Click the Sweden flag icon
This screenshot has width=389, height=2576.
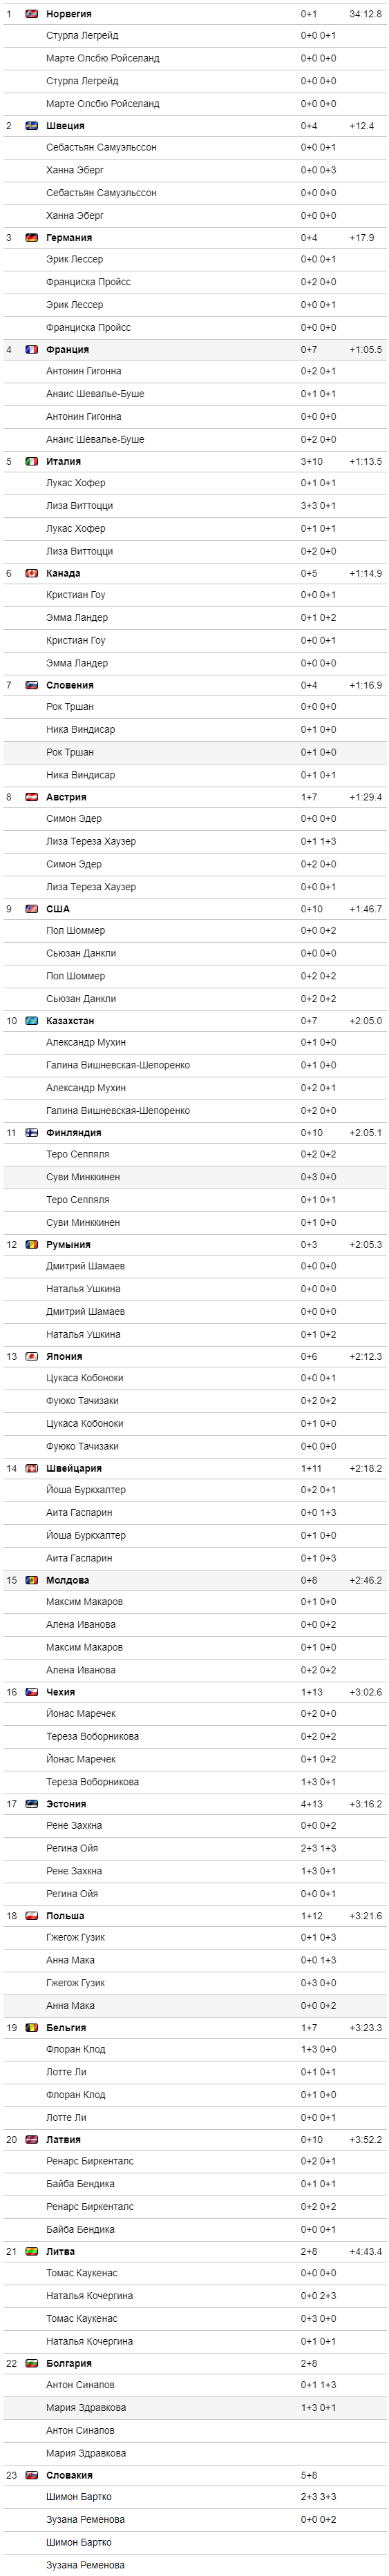31,126
